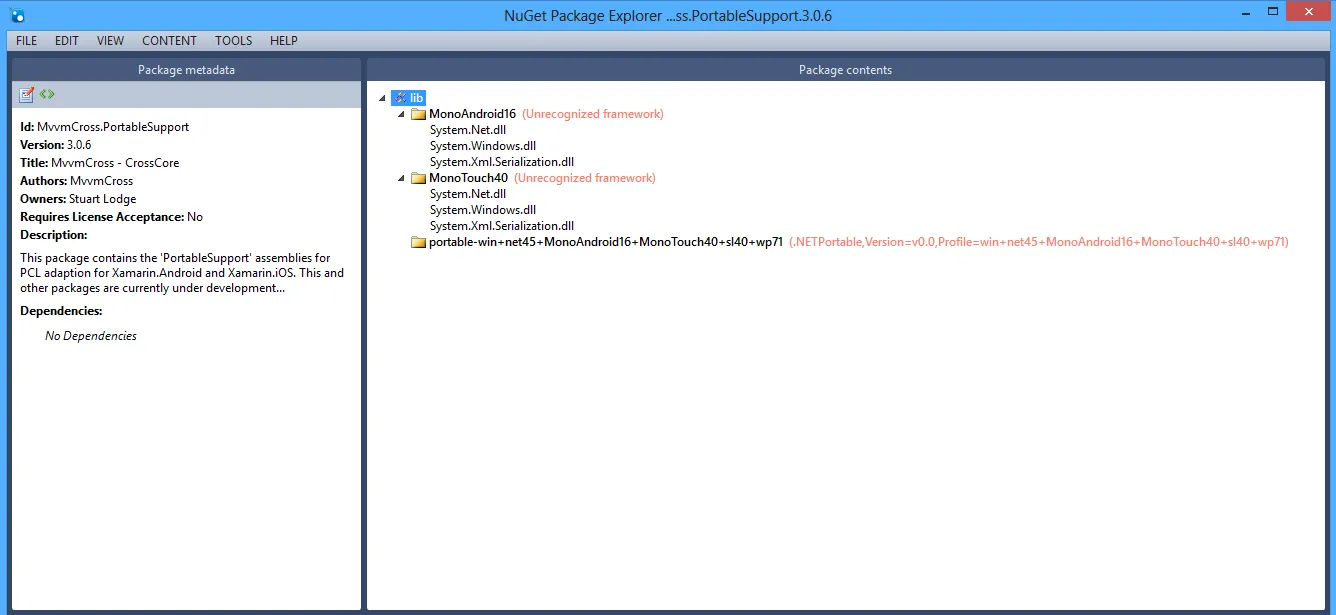The image size is (1336, 615).
Task: Select the portable-win+net45+MonoAndroid16 folder
Action: [606, 242]
